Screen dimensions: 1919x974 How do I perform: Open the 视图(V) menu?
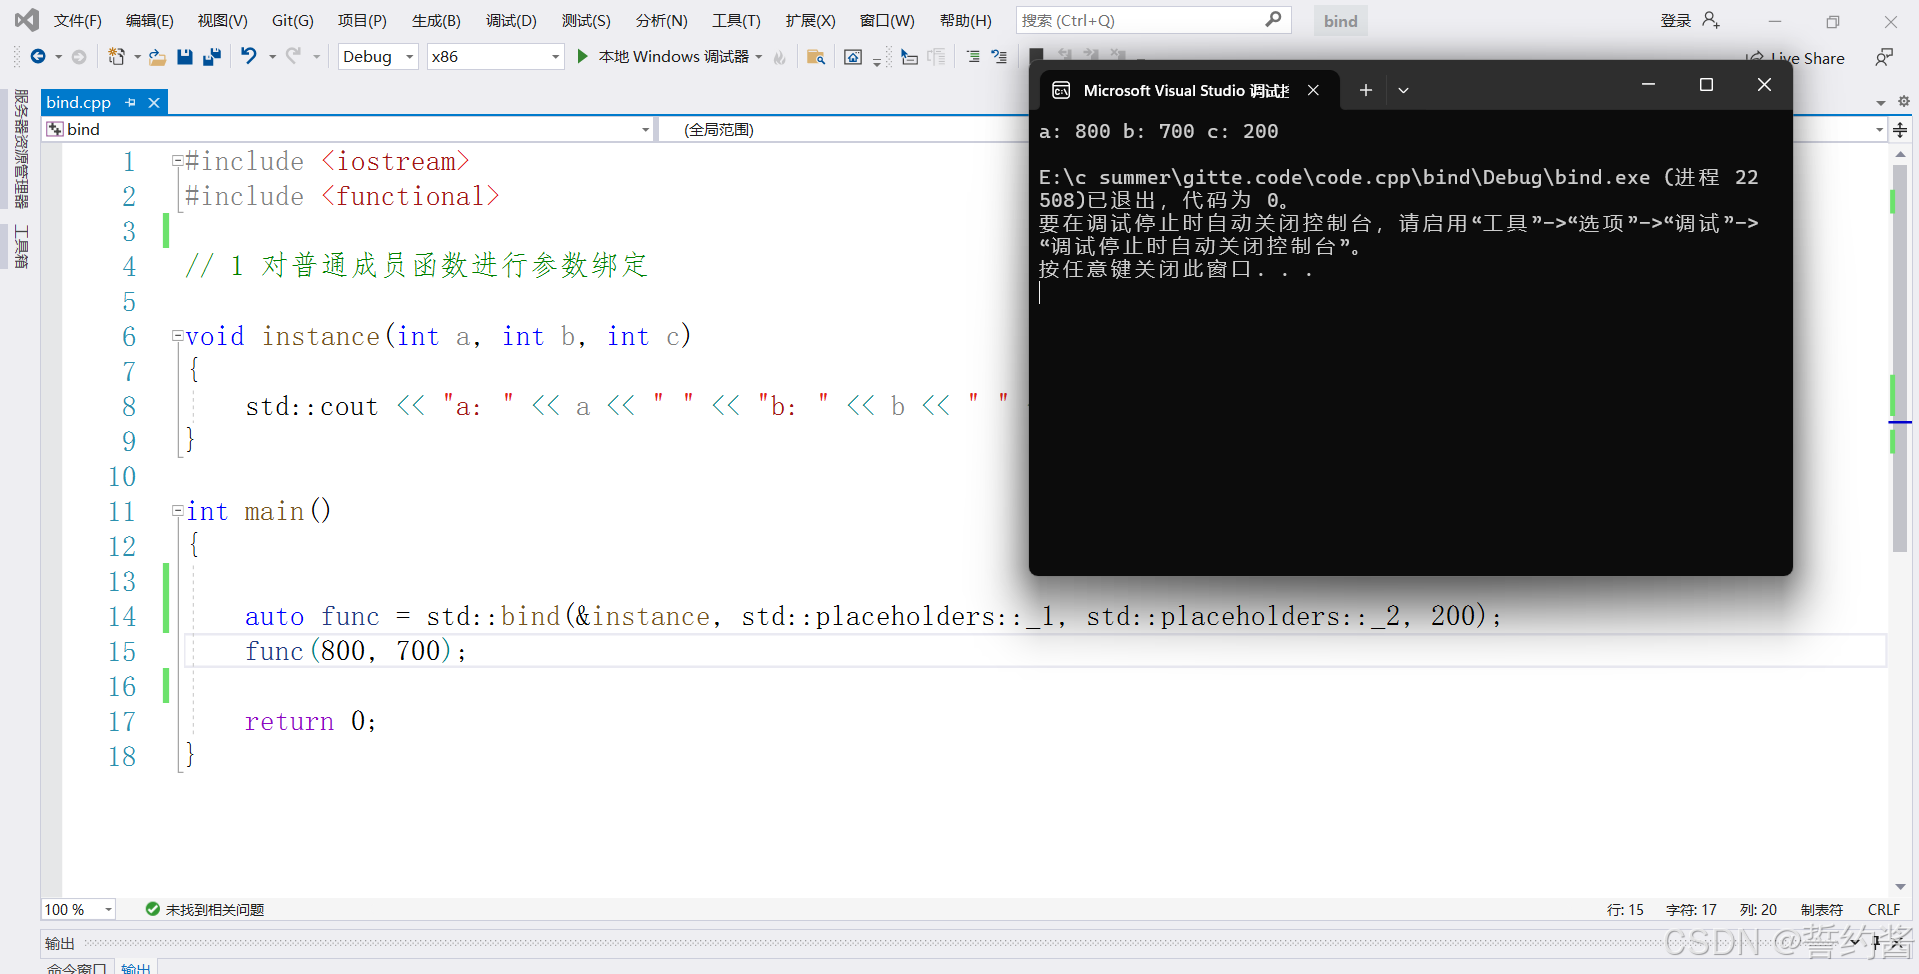(x=222, y=20)
